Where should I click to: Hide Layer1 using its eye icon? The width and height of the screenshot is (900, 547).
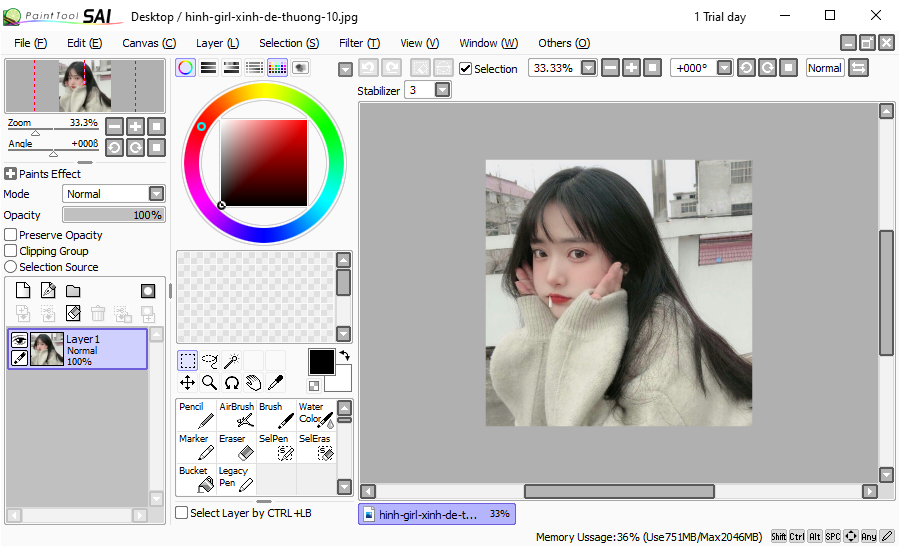pyautogui.click(x=20, y=340)
